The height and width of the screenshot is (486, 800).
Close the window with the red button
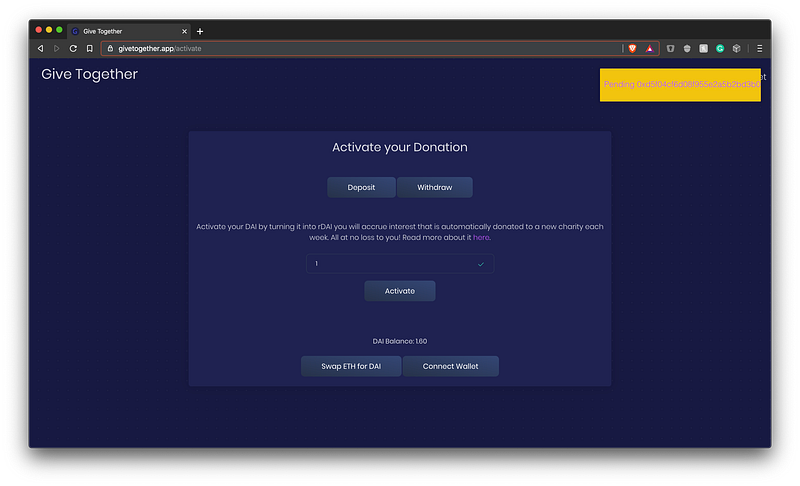(x=39, y=30)
